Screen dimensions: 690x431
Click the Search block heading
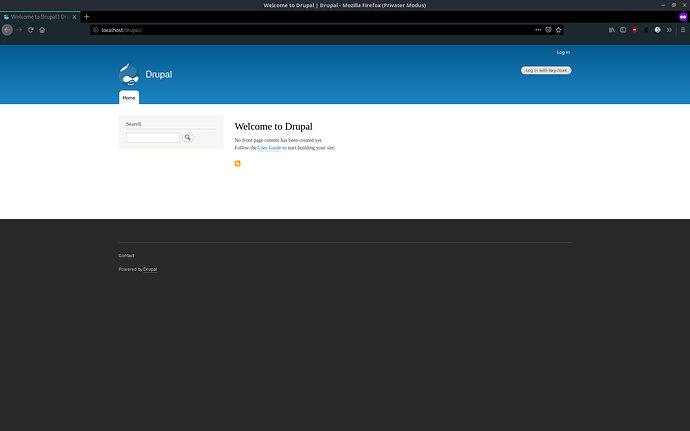pos(133,124)
